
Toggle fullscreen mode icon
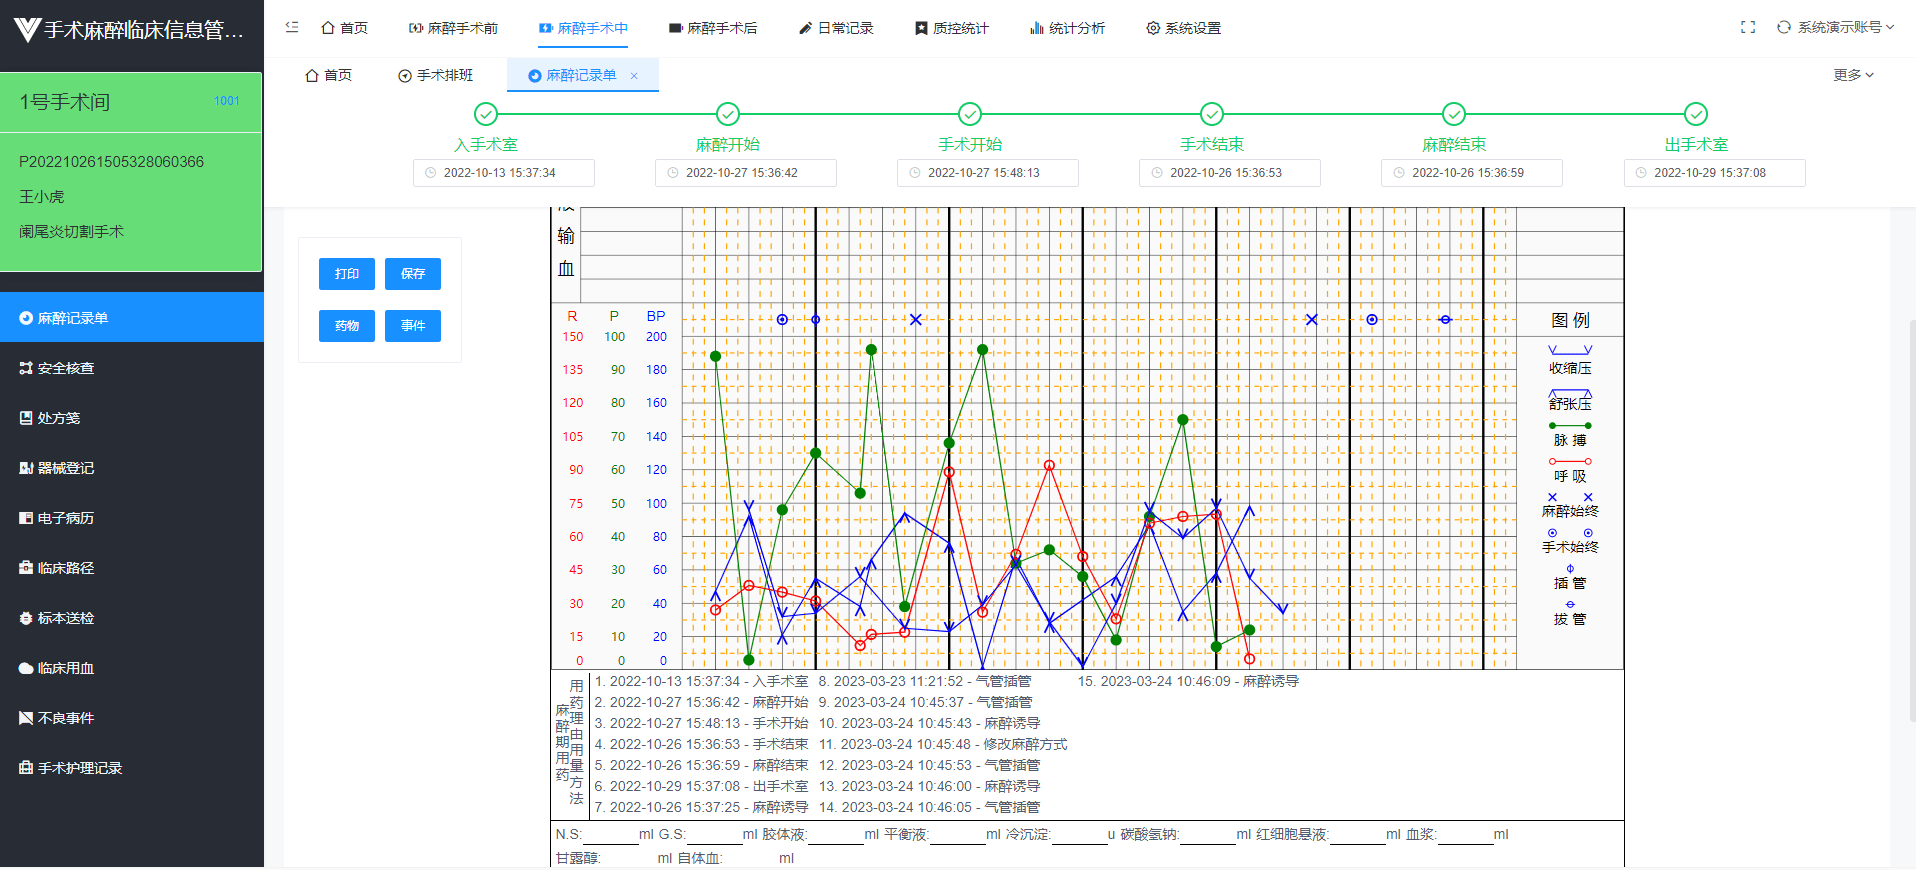pos(1748,27)
